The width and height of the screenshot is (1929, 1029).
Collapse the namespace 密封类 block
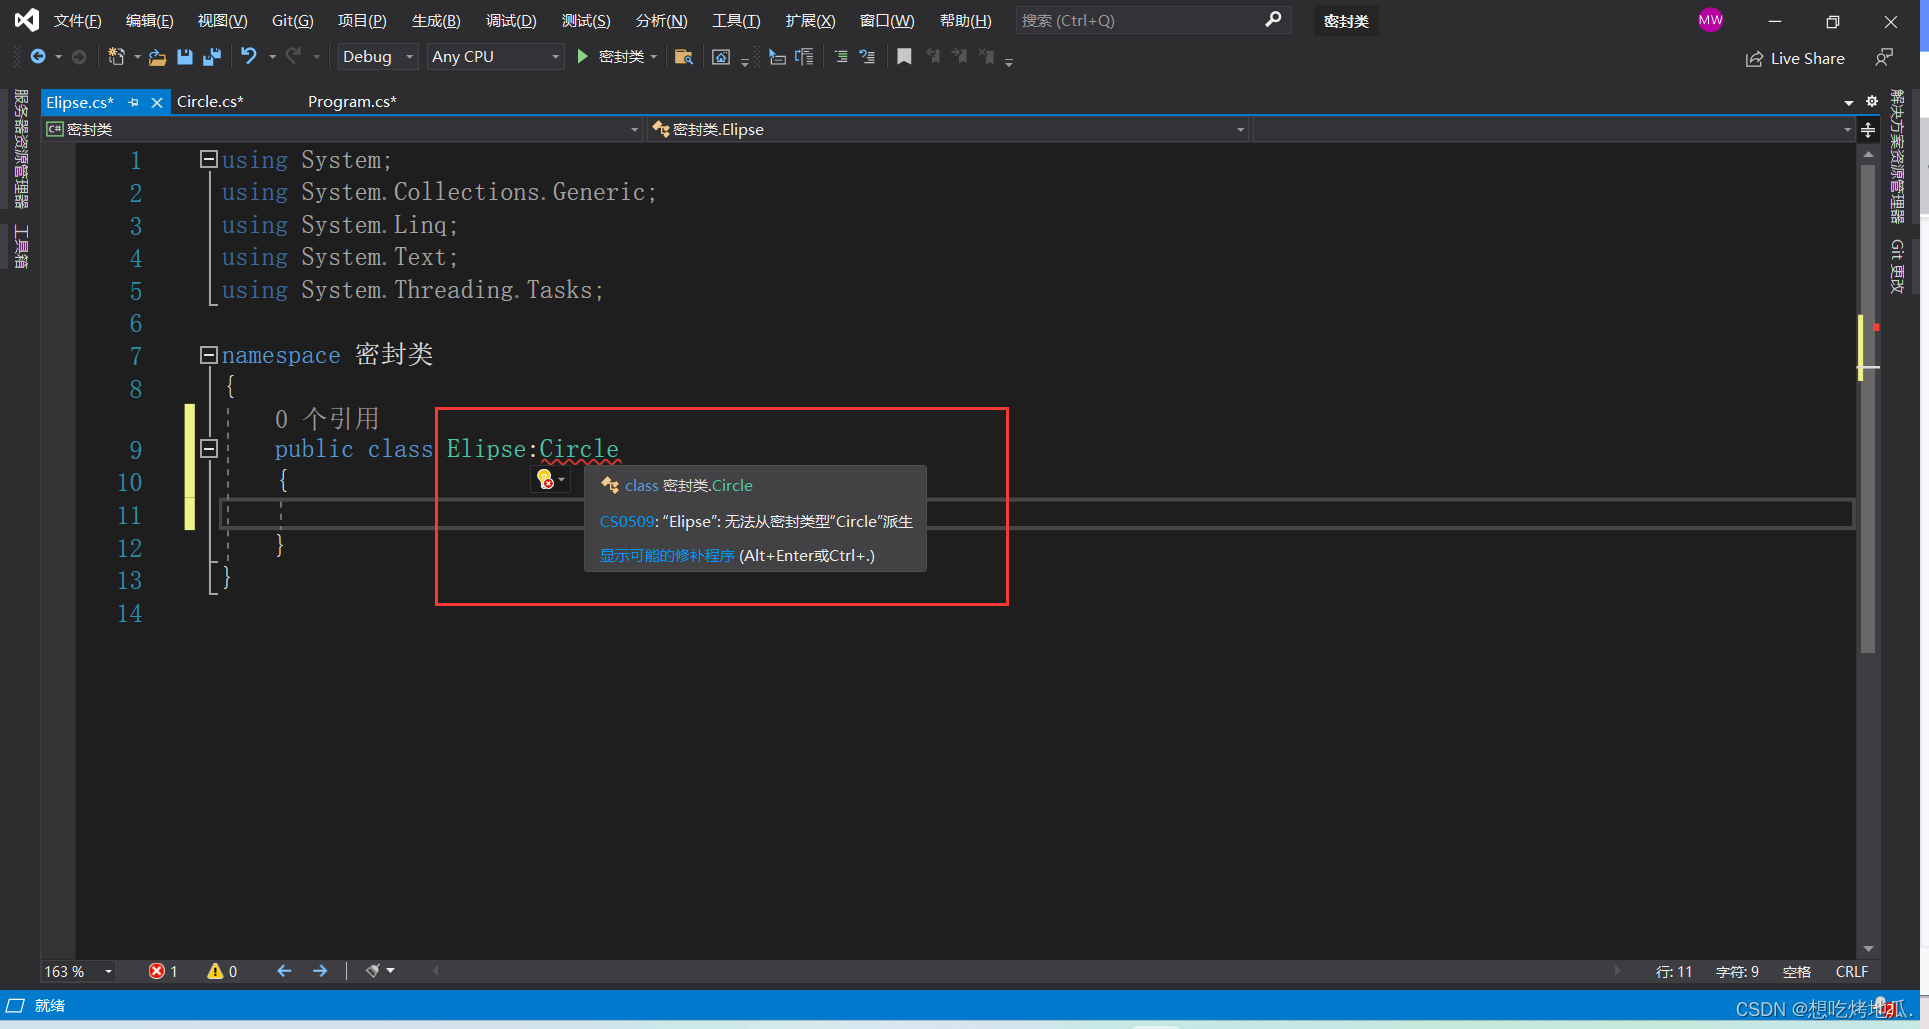click(209, 355)
